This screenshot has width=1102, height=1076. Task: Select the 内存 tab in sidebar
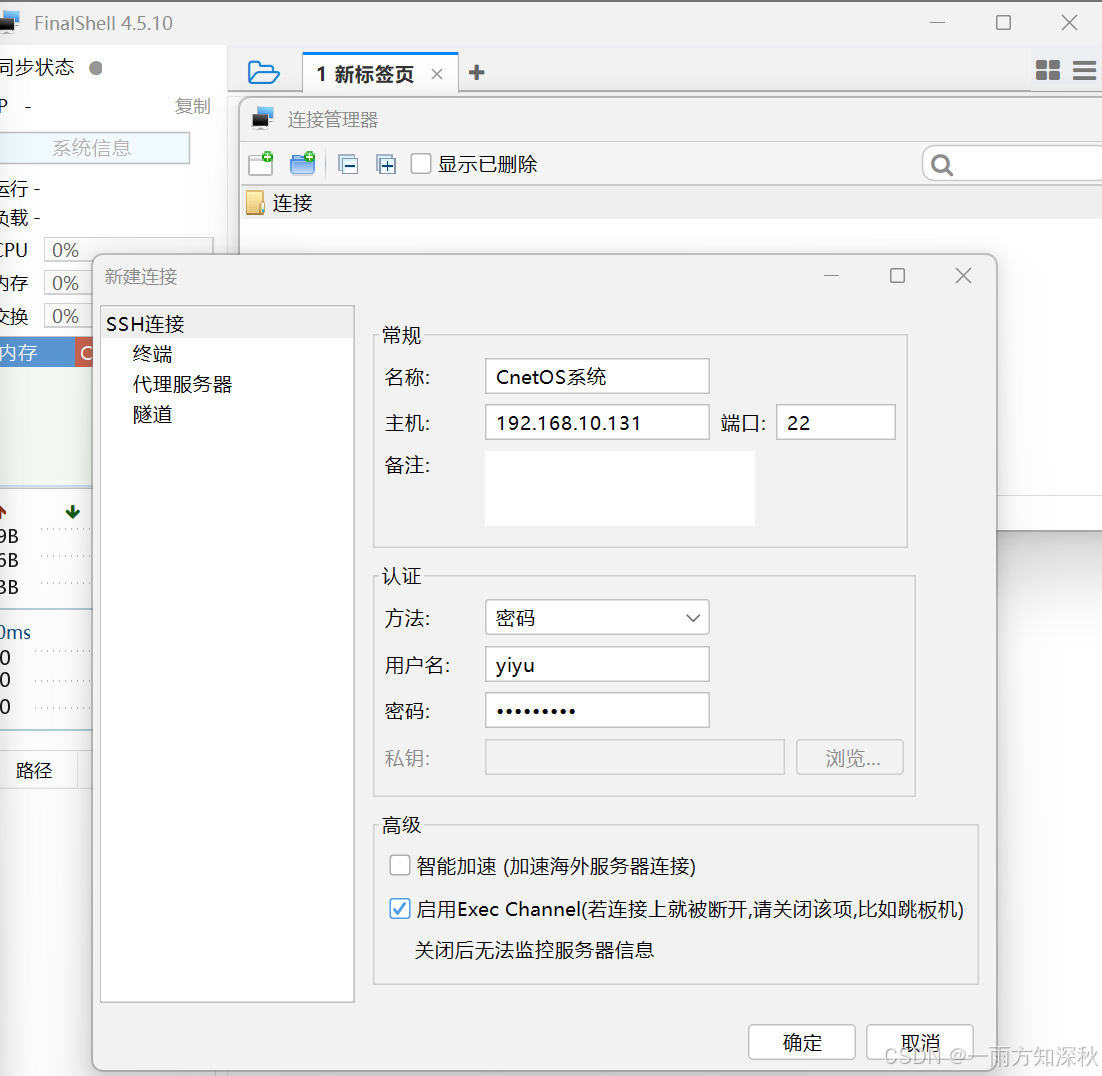(x=37, y=352)
